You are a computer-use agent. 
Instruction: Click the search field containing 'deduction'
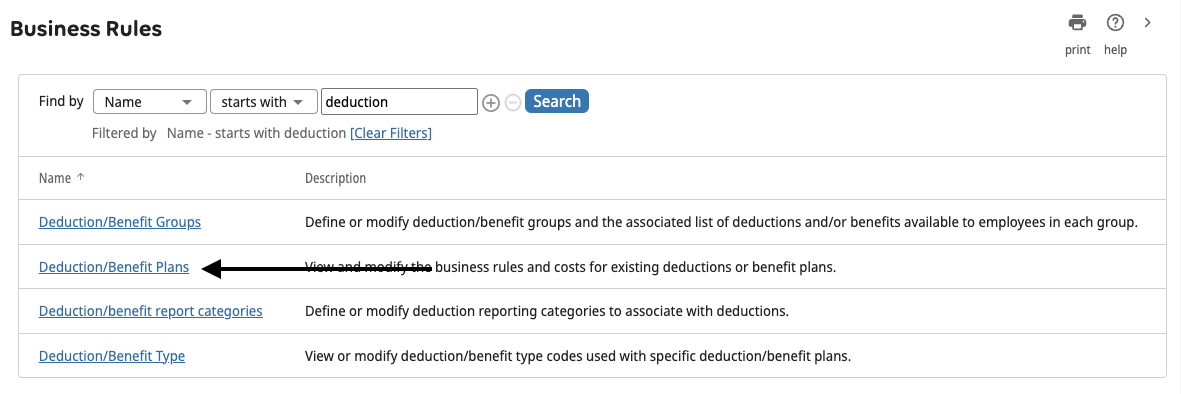coord(399,102)
